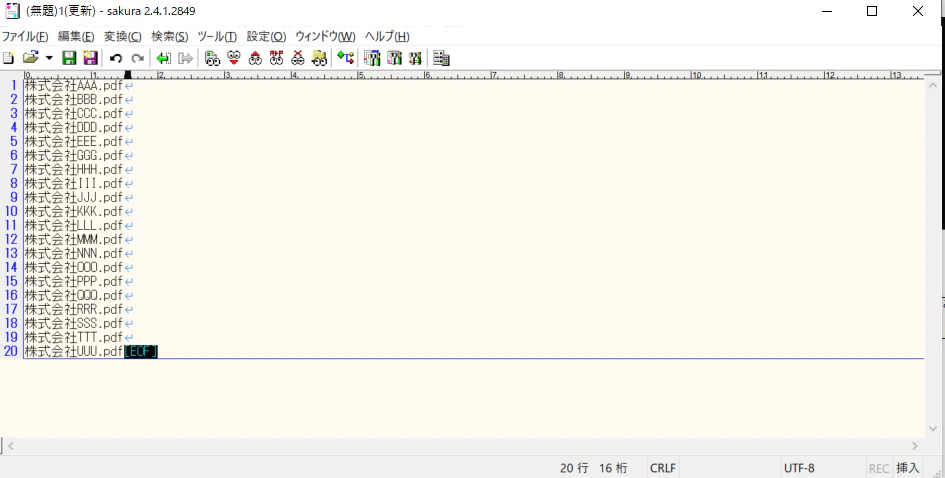Click the sakura app icon in title bar
This screenshot has width=945, height=478.
pyautogui.click(x=12, y=11)
